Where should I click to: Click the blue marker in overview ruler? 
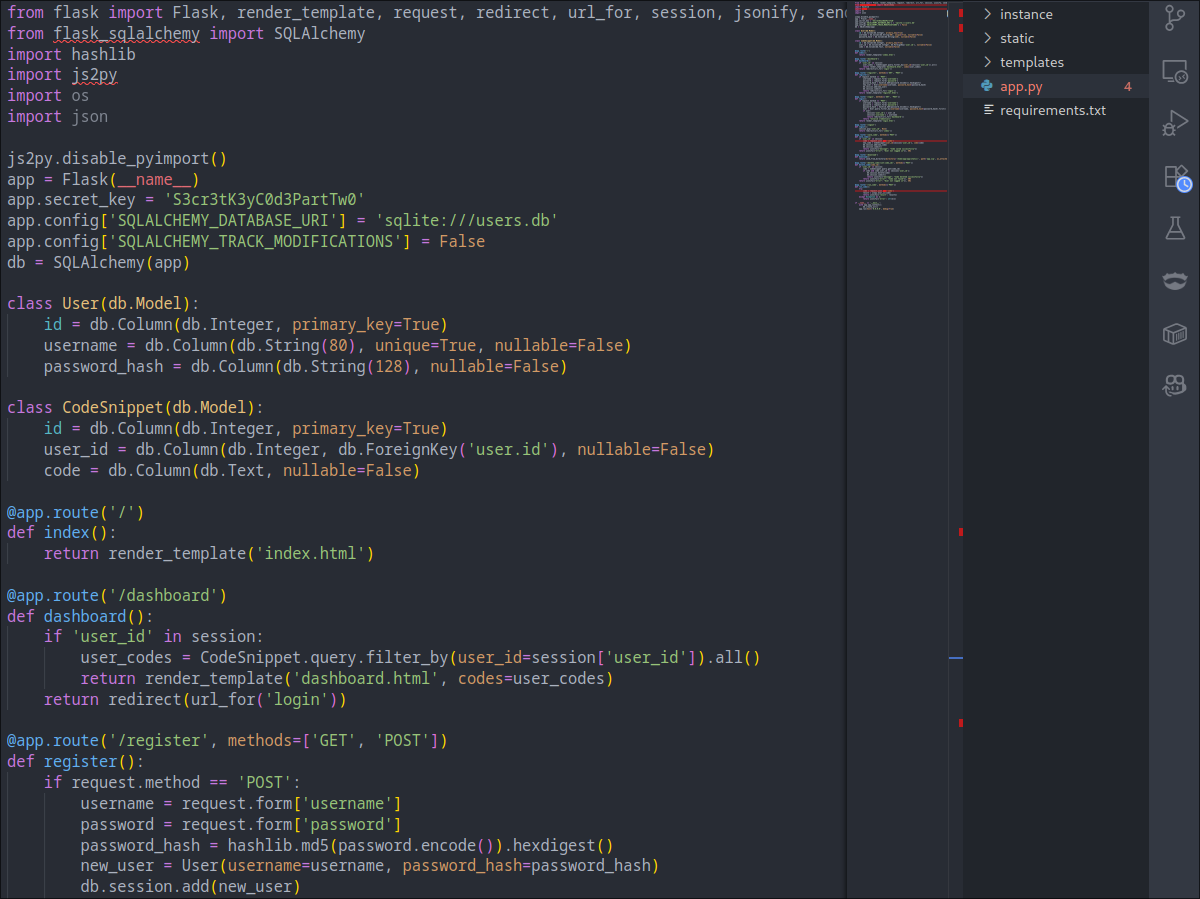coord(955,658)
